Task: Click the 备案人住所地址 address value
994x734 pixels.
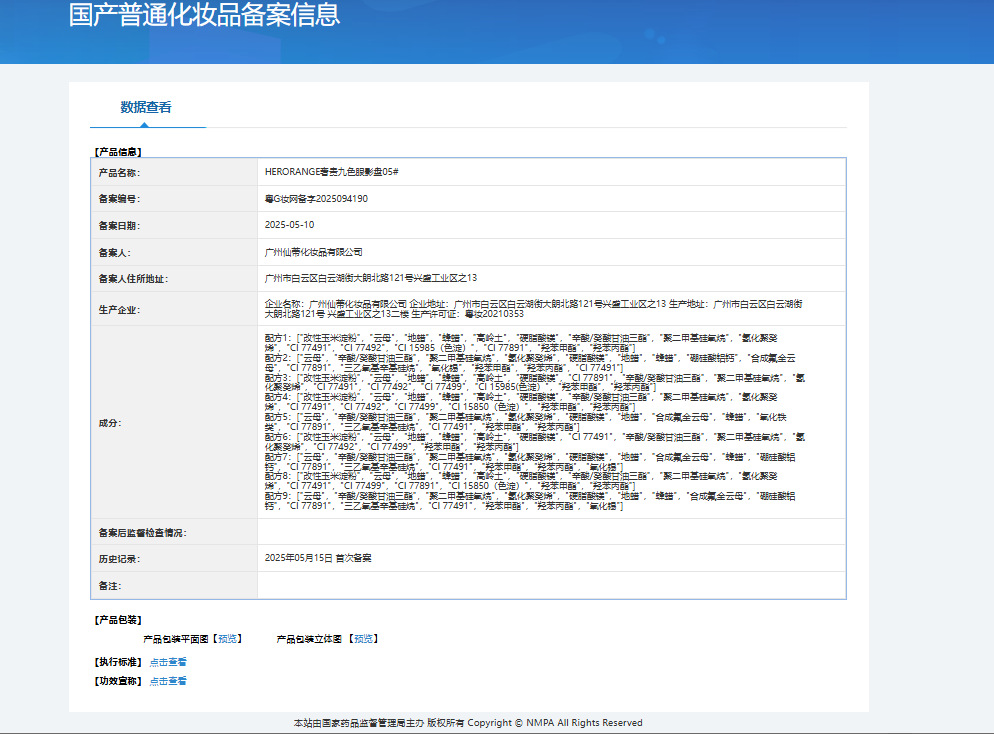Action: tap(371, 278)
